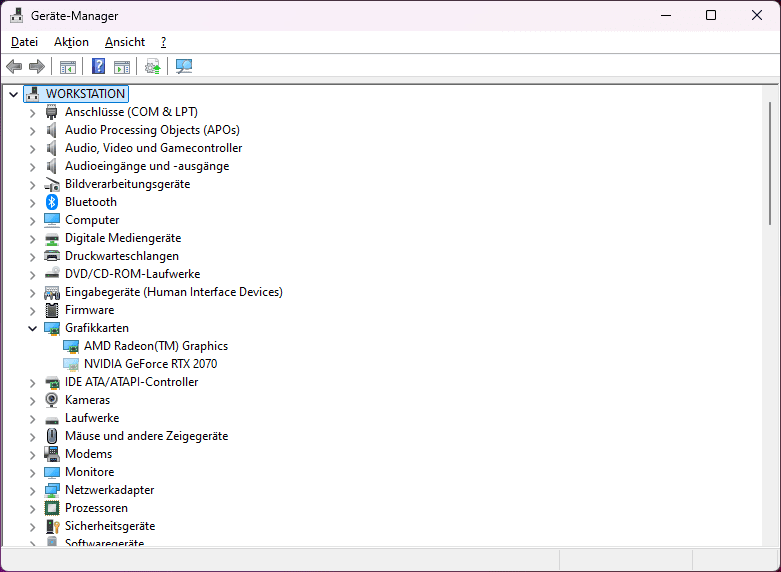Click the Kameras webcam icon

52,400
